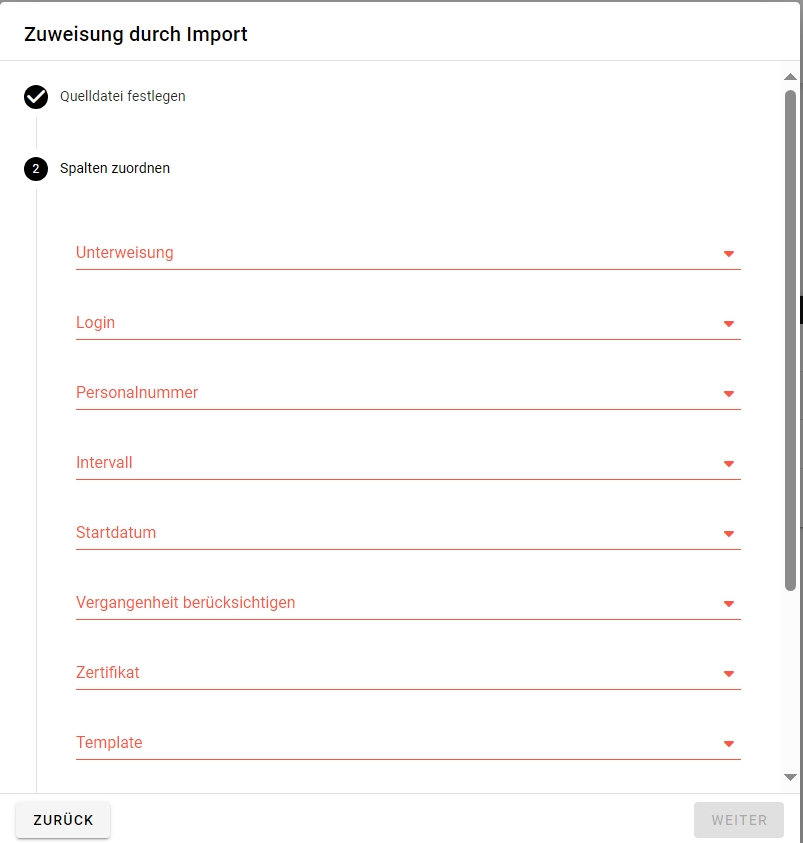Screen dimensions: 803x843
Task: Click the scrollbar down arrow
Action: click(790, 777)
